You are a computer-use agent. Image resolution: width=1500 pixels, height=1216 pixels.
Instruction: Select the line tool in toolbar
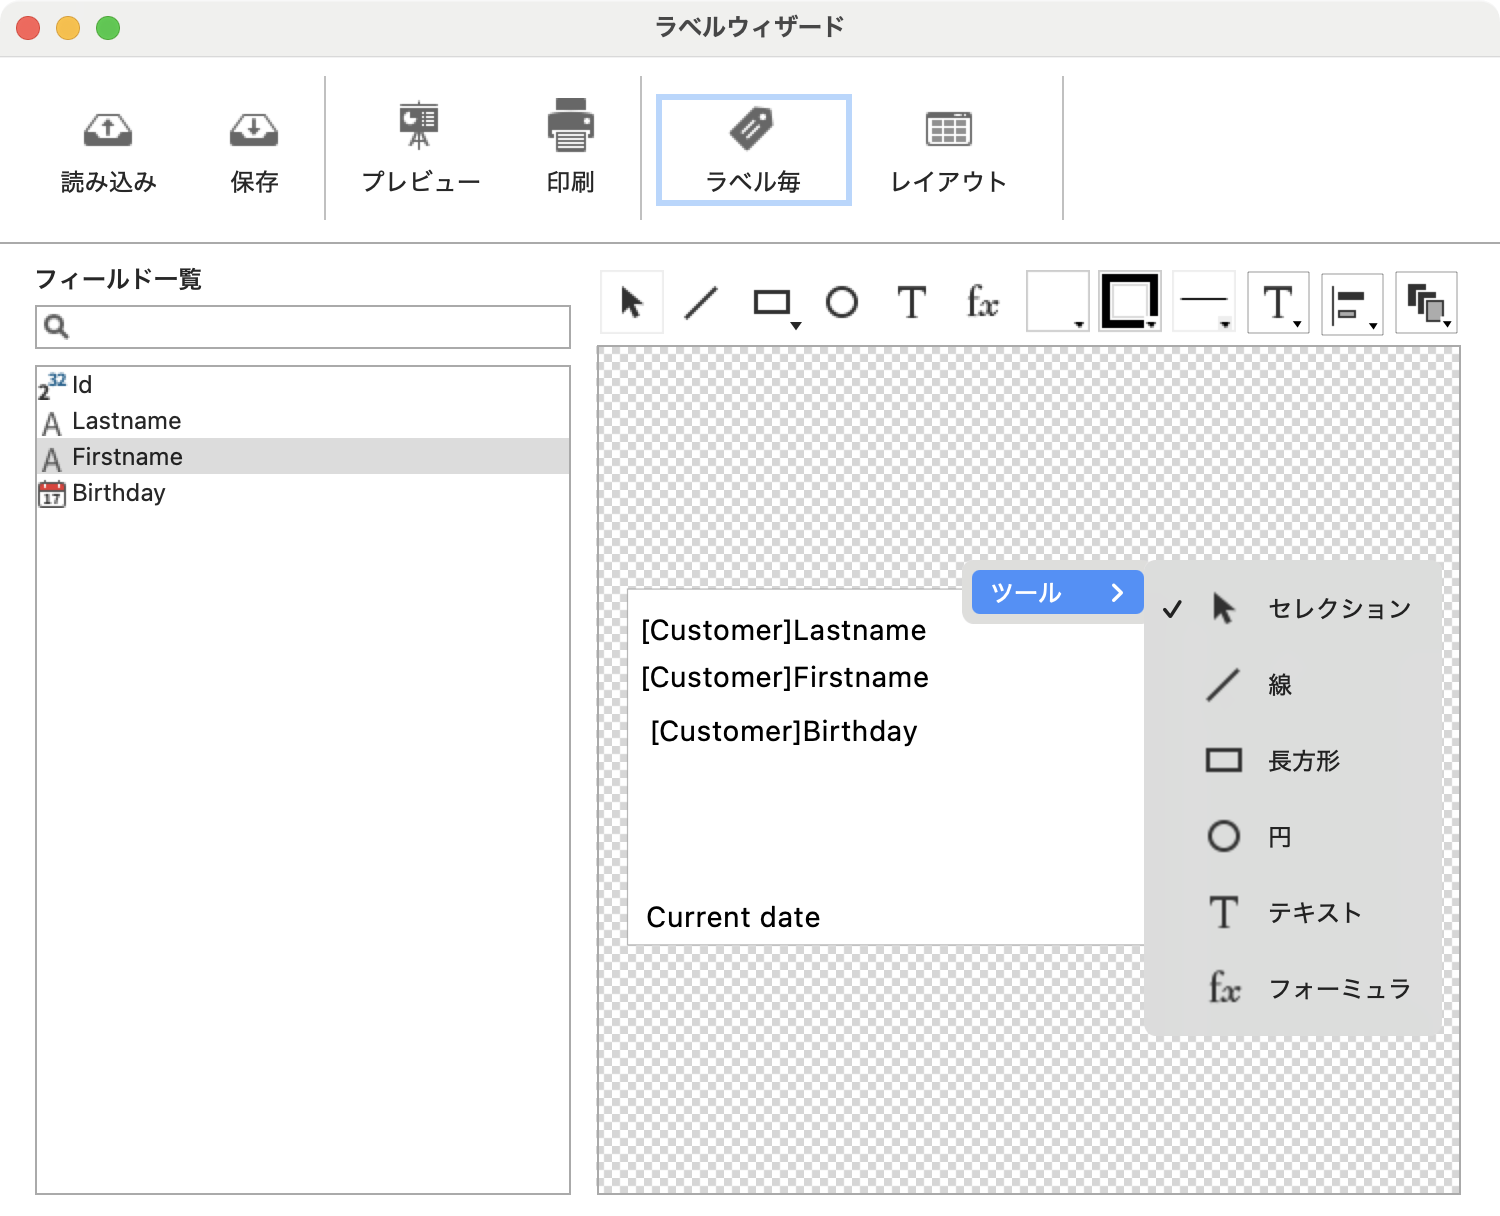[x=701, y=302]
